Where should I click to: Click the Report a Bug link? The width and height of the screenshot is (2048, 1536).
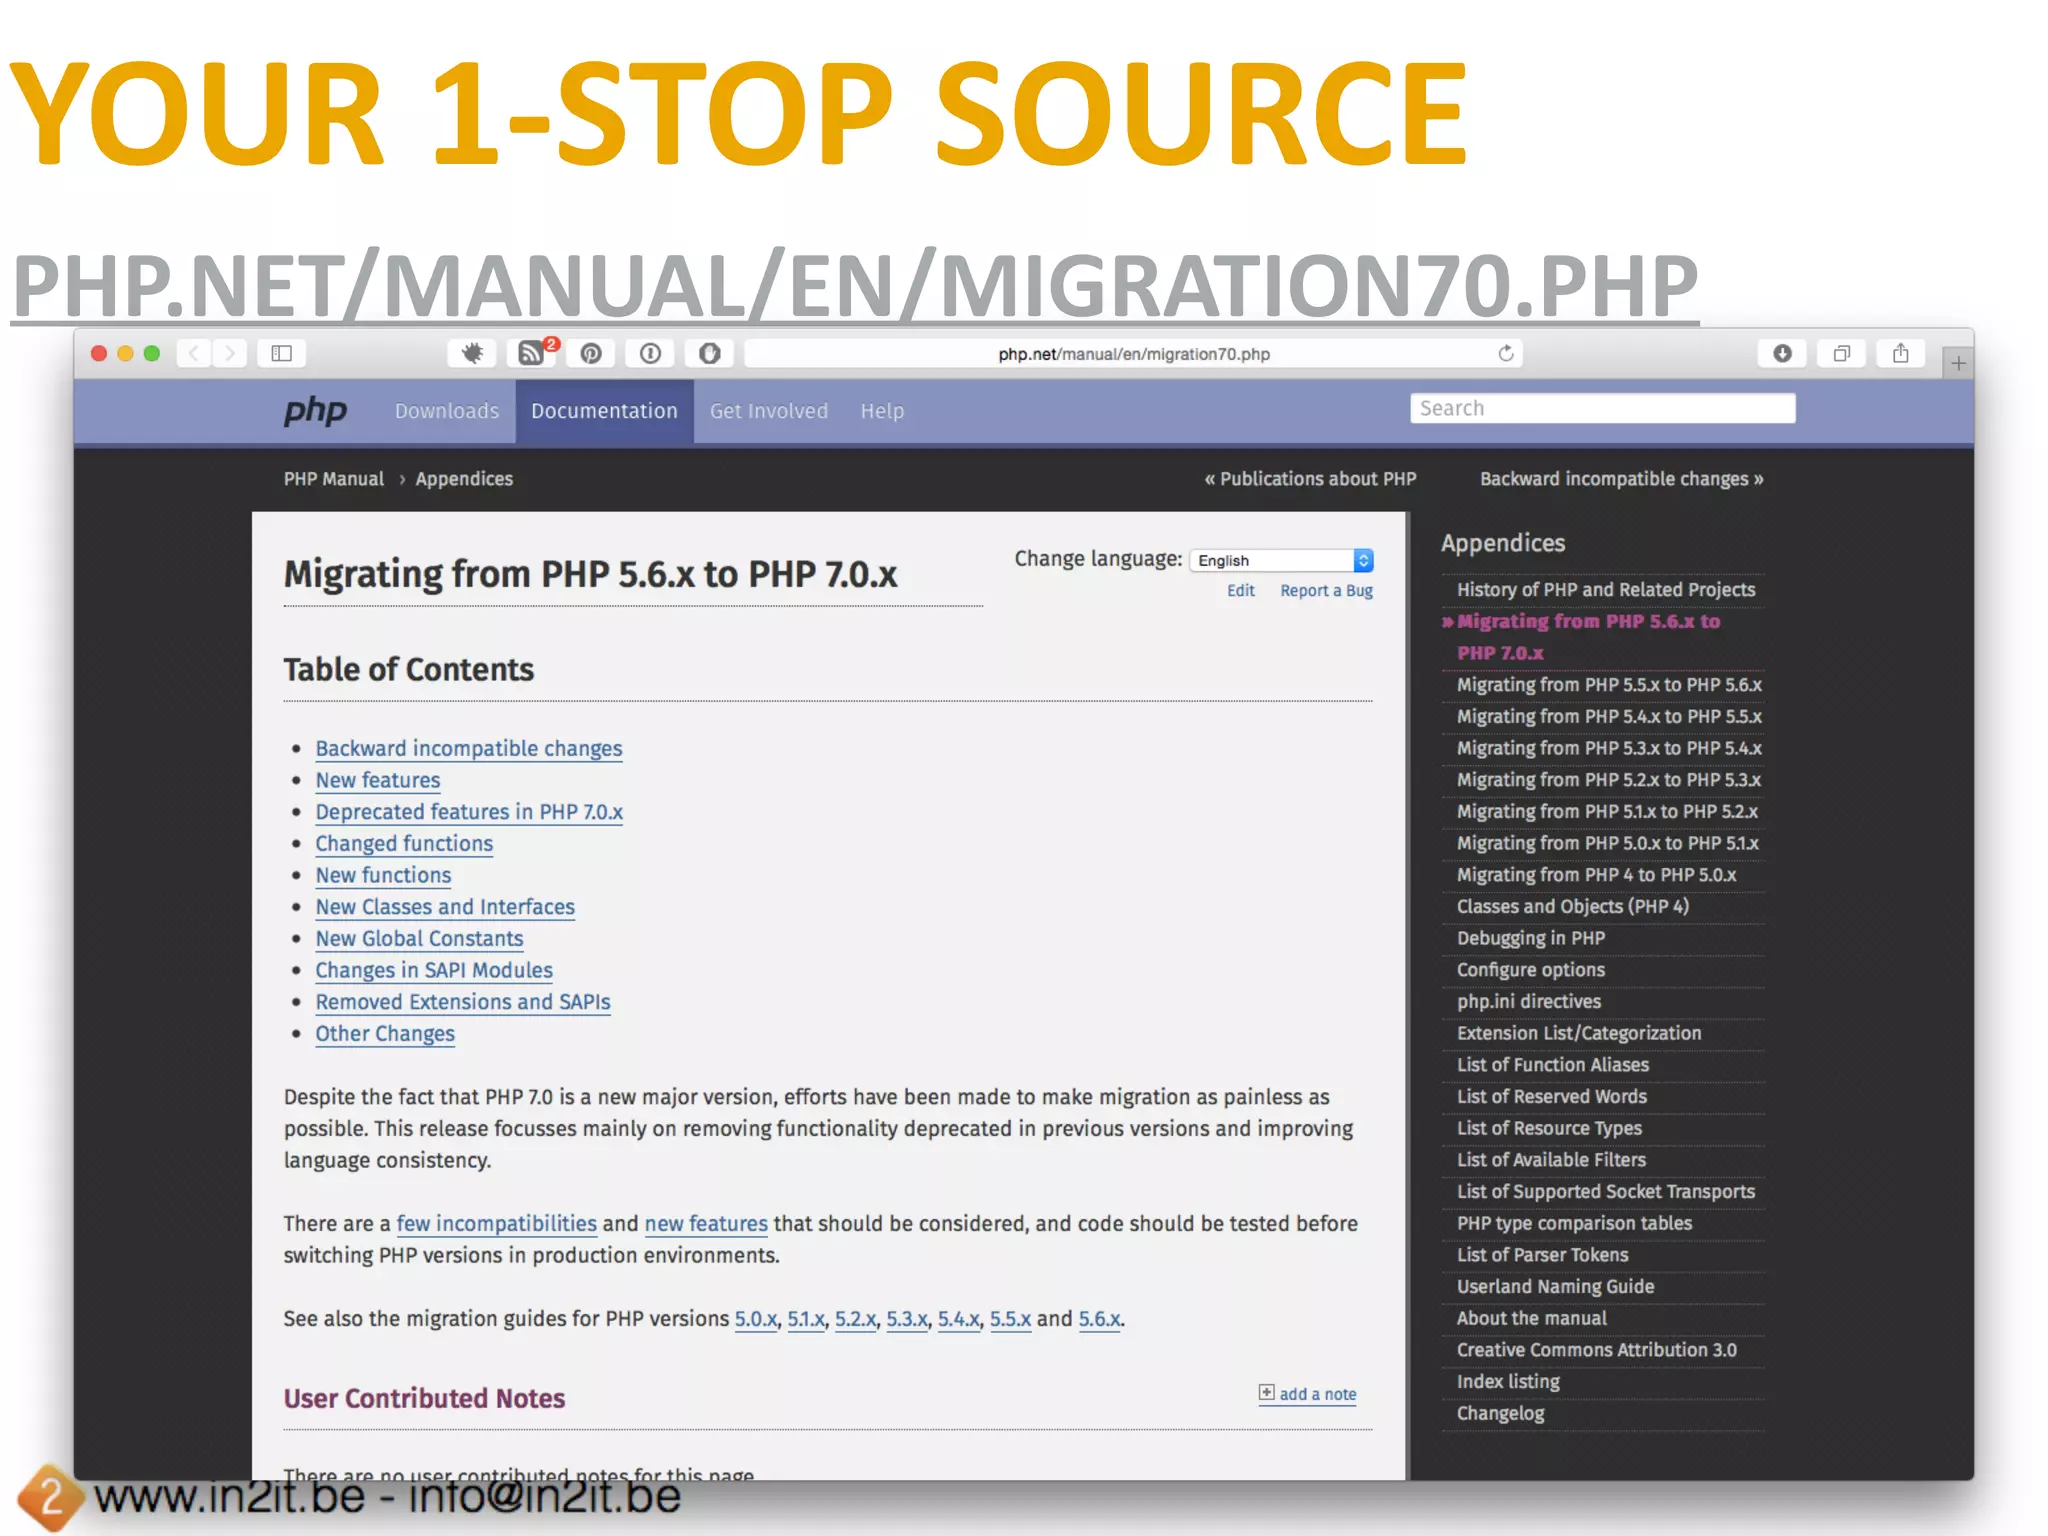click(1326, 591)
